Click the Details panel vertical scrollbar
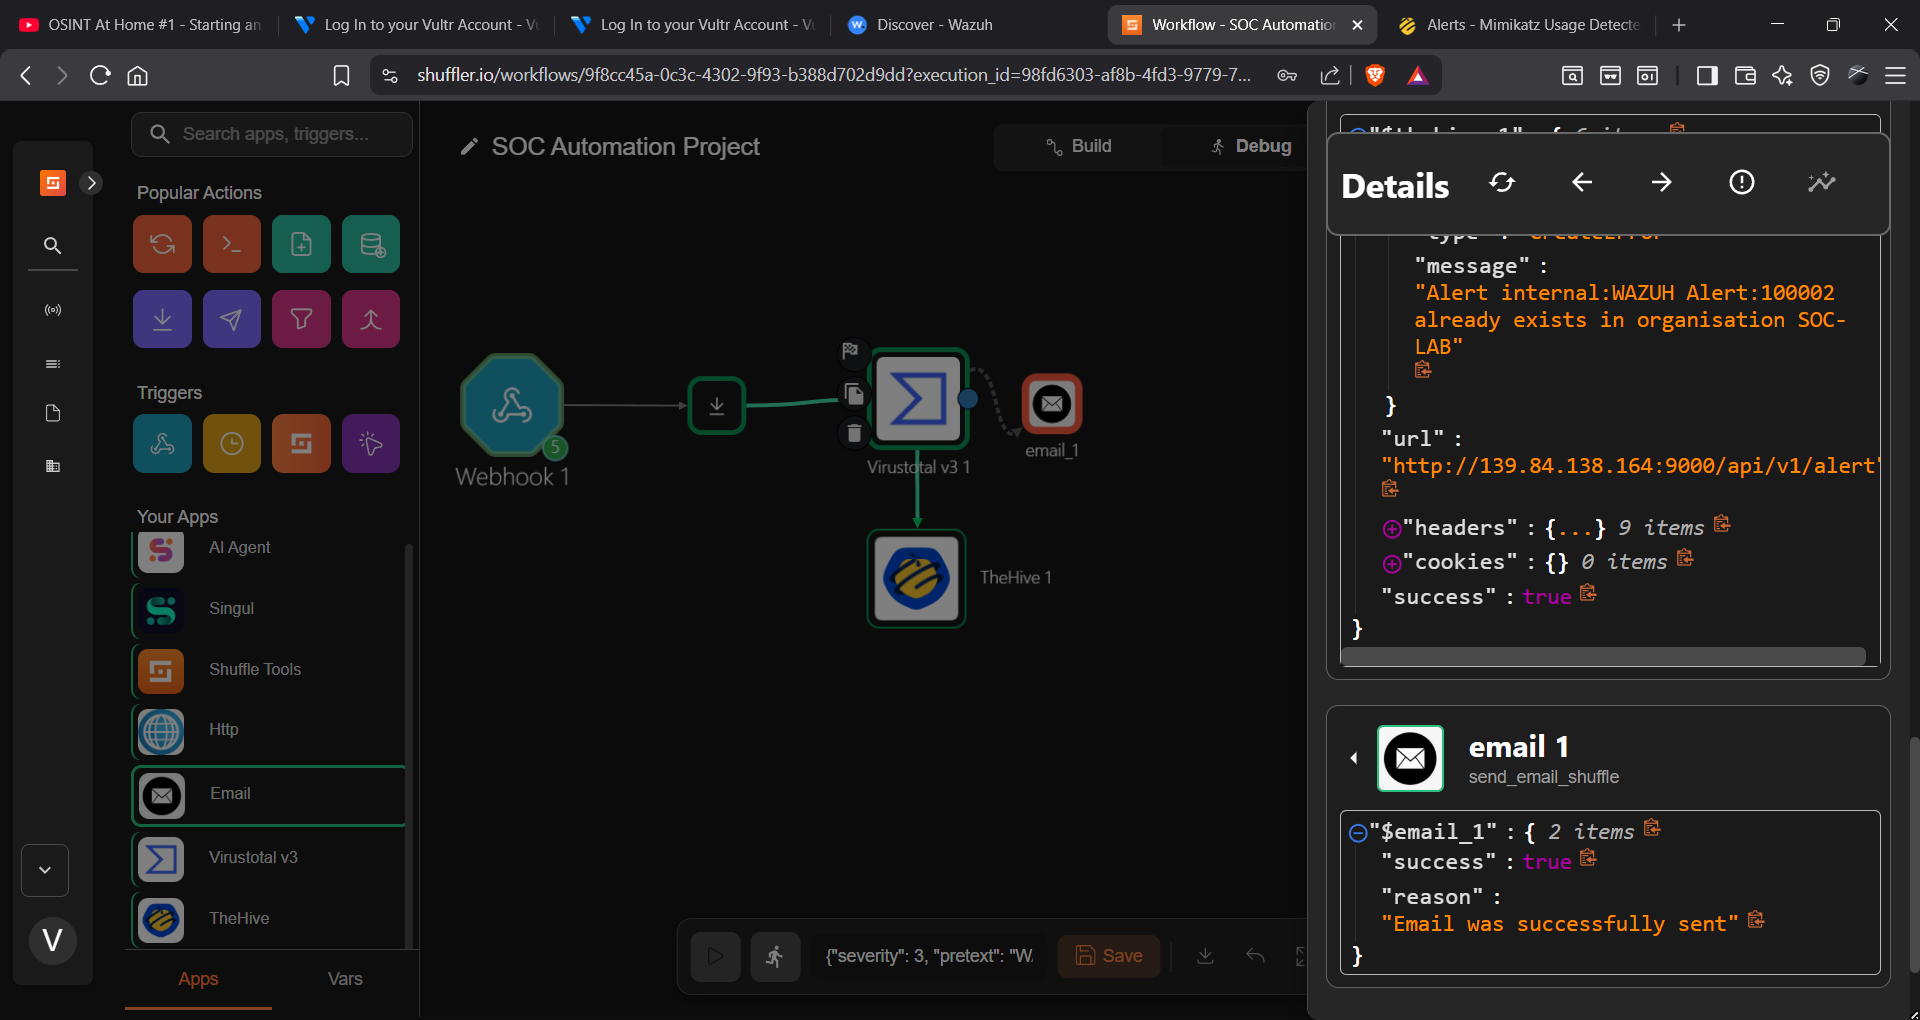 coord(1914,855)
